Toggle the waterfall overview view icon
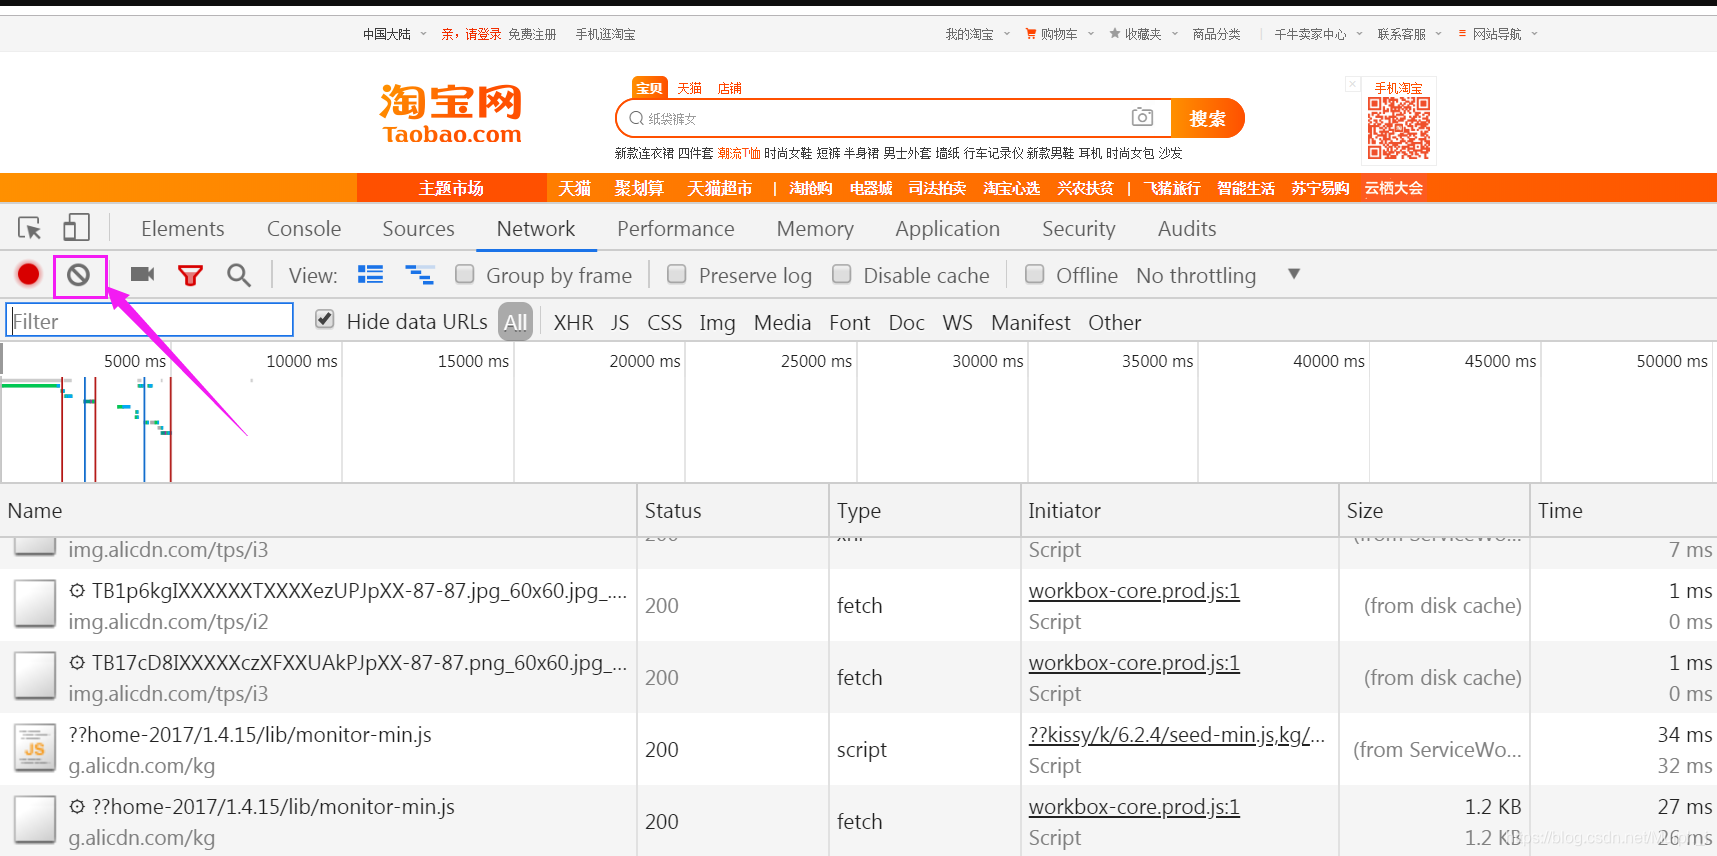 tap(419, 274)
